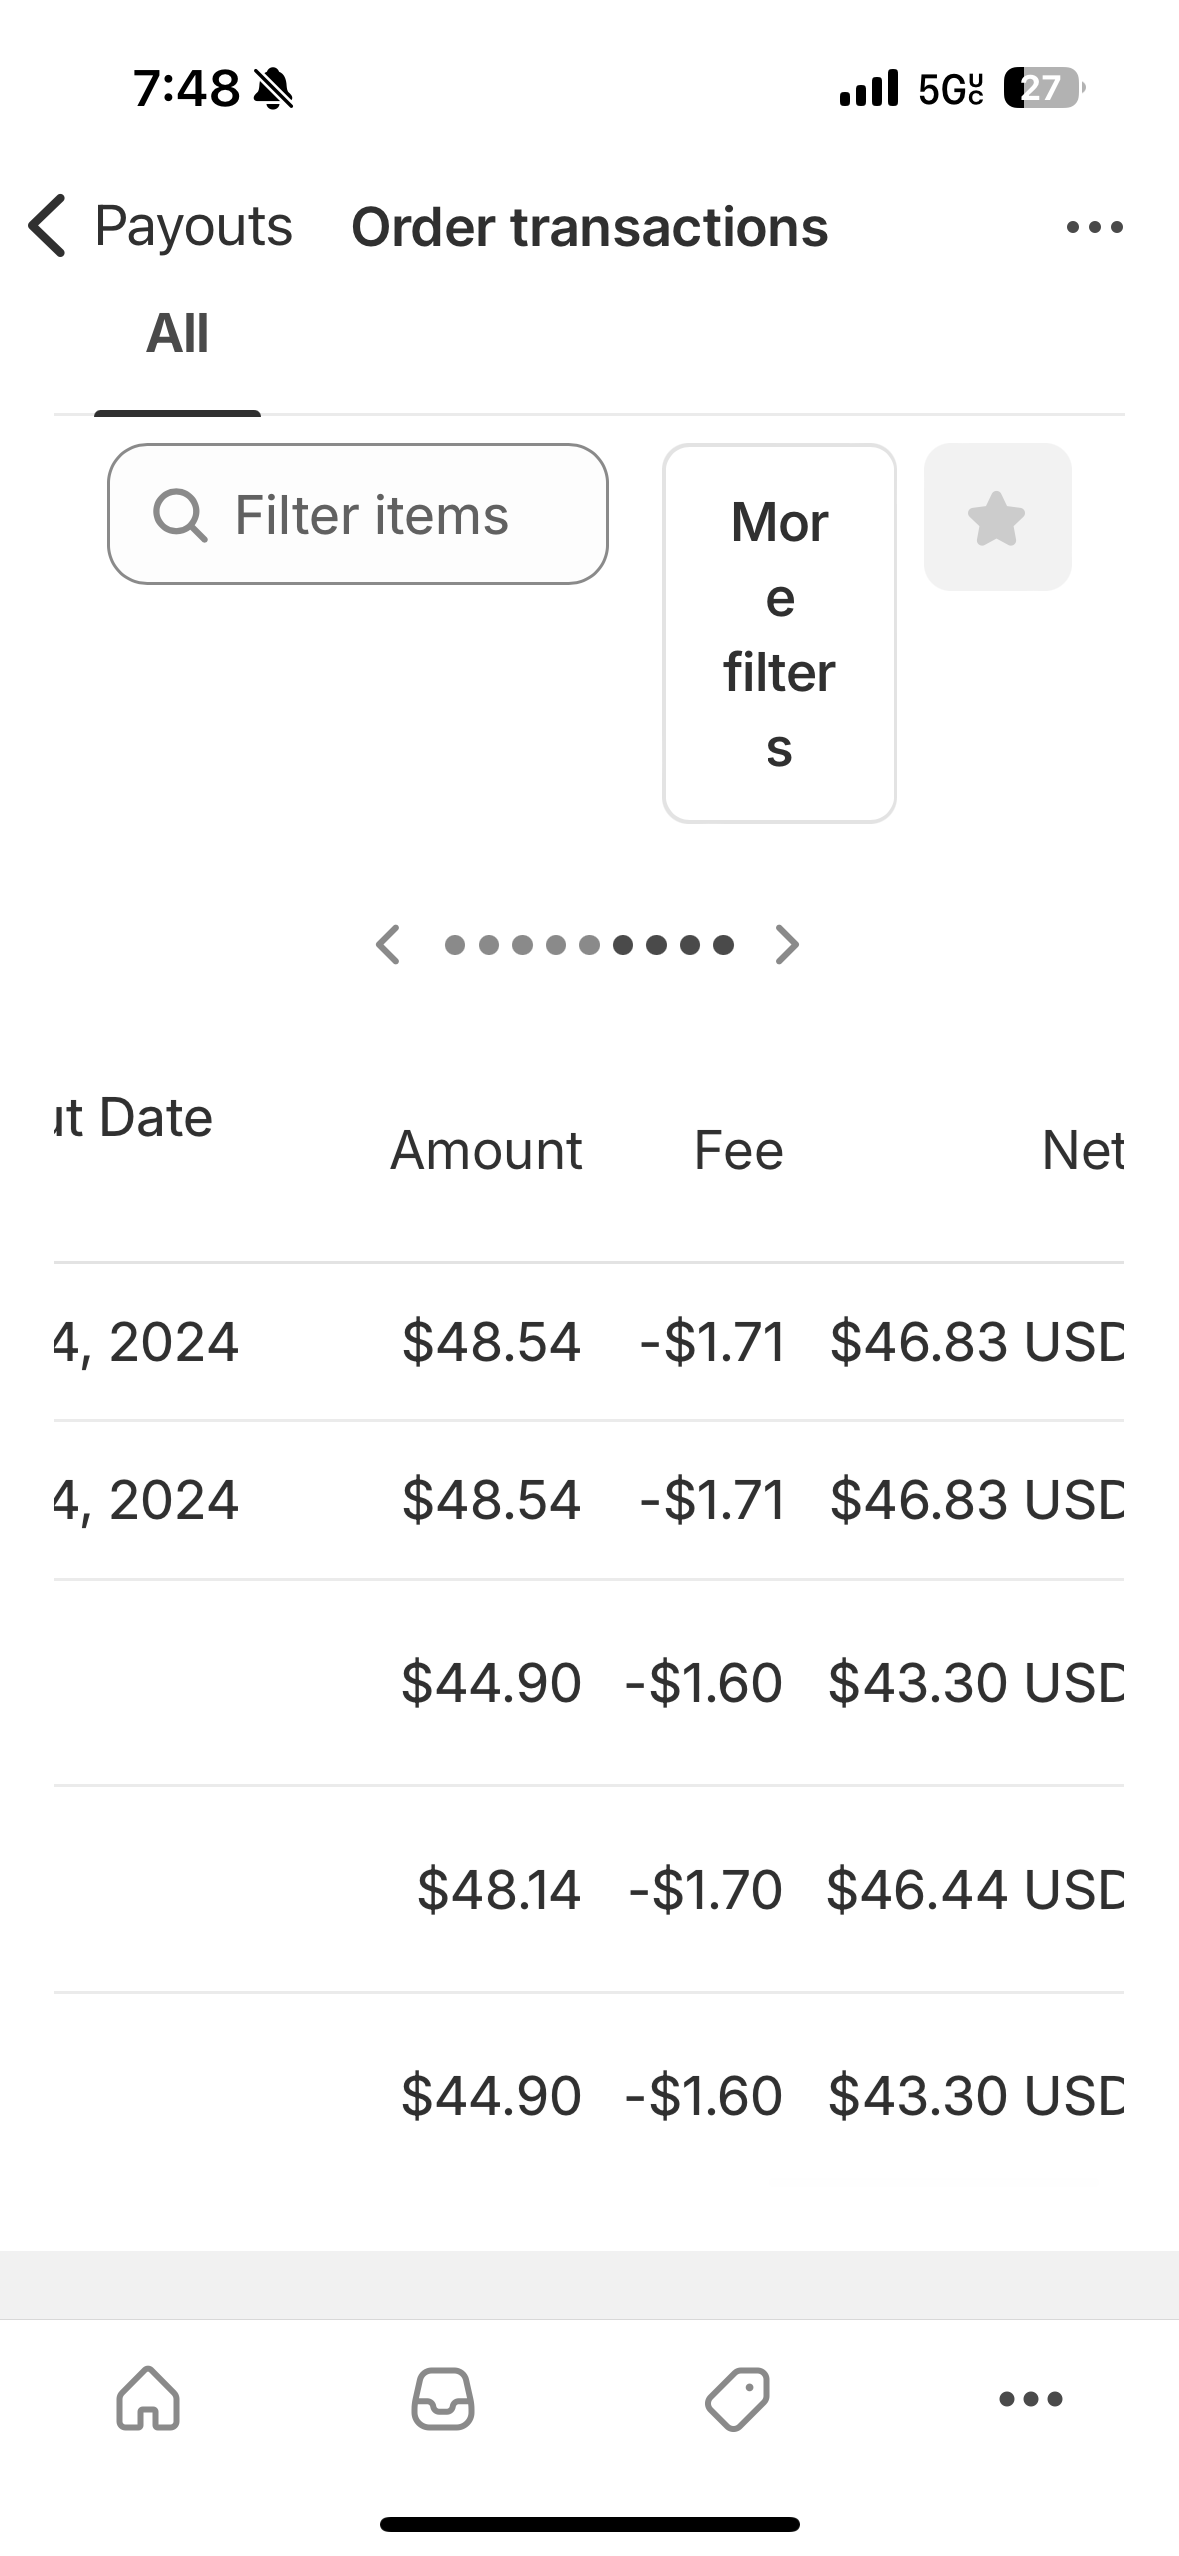Go to next table column page
The width and height of the screenshot is (1179, 2556).
point(788,944)
